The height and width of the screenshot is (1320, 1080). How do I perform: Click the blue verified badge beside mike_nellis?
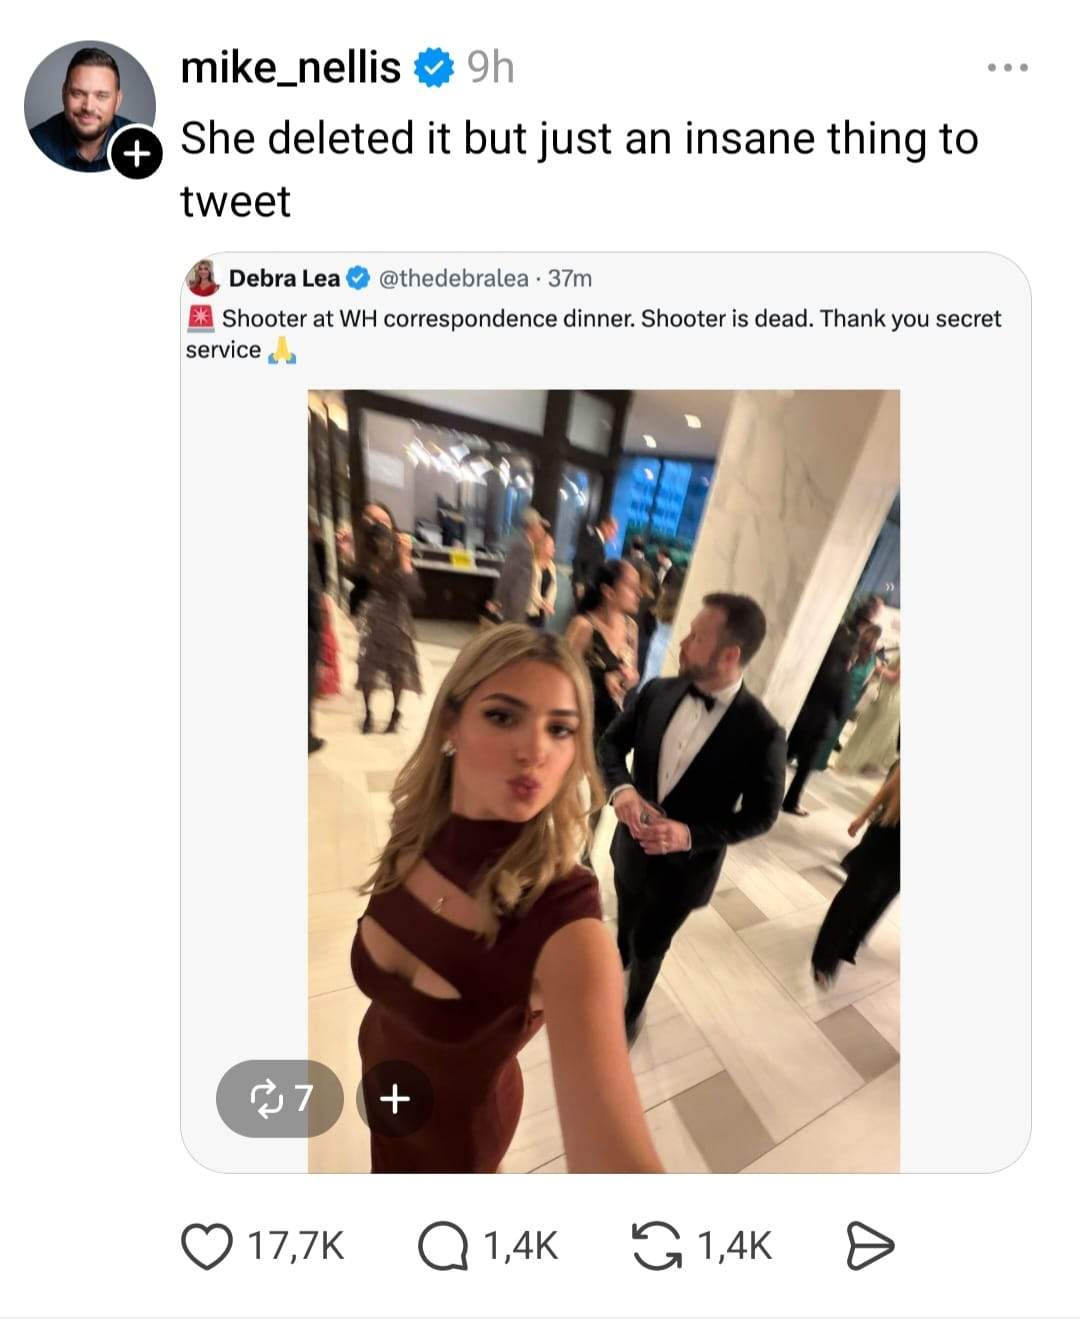point(433,68)
